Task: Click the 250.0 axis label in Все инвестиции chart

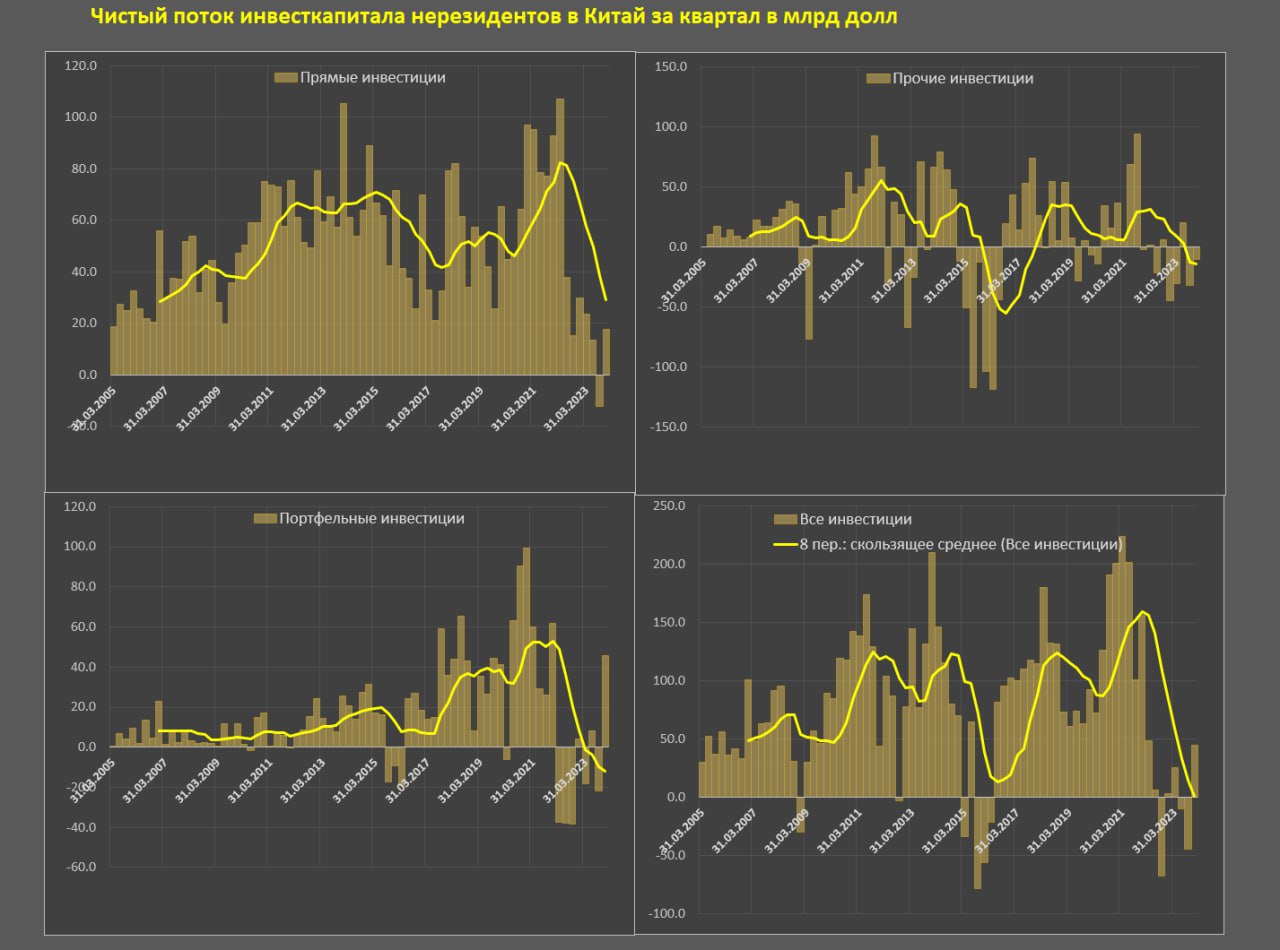Action: coord(667,506)
